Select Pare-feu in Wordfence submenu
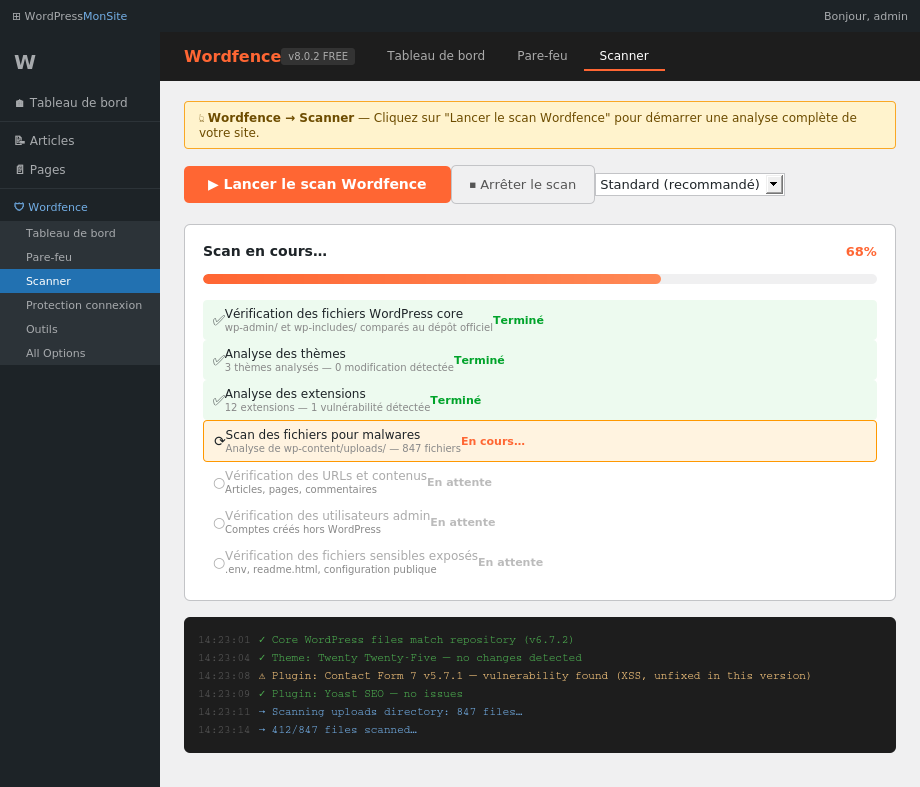The width and height of the screenshot is (920, 787). tap(80, 257)
